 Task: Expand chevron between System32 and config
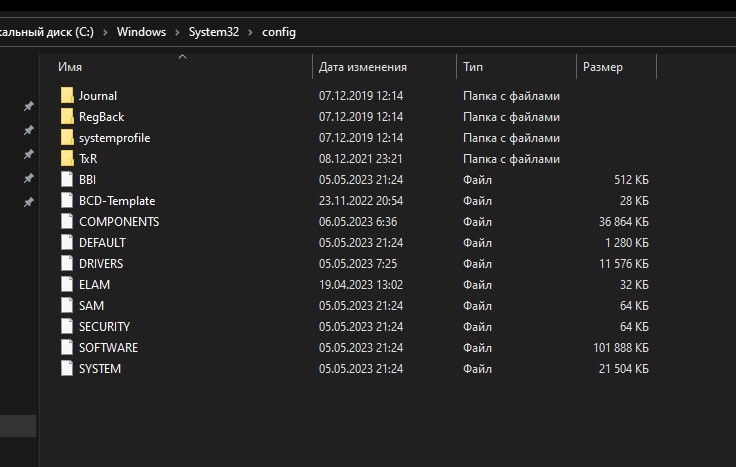pyautogui.click(x=250, y=32)
